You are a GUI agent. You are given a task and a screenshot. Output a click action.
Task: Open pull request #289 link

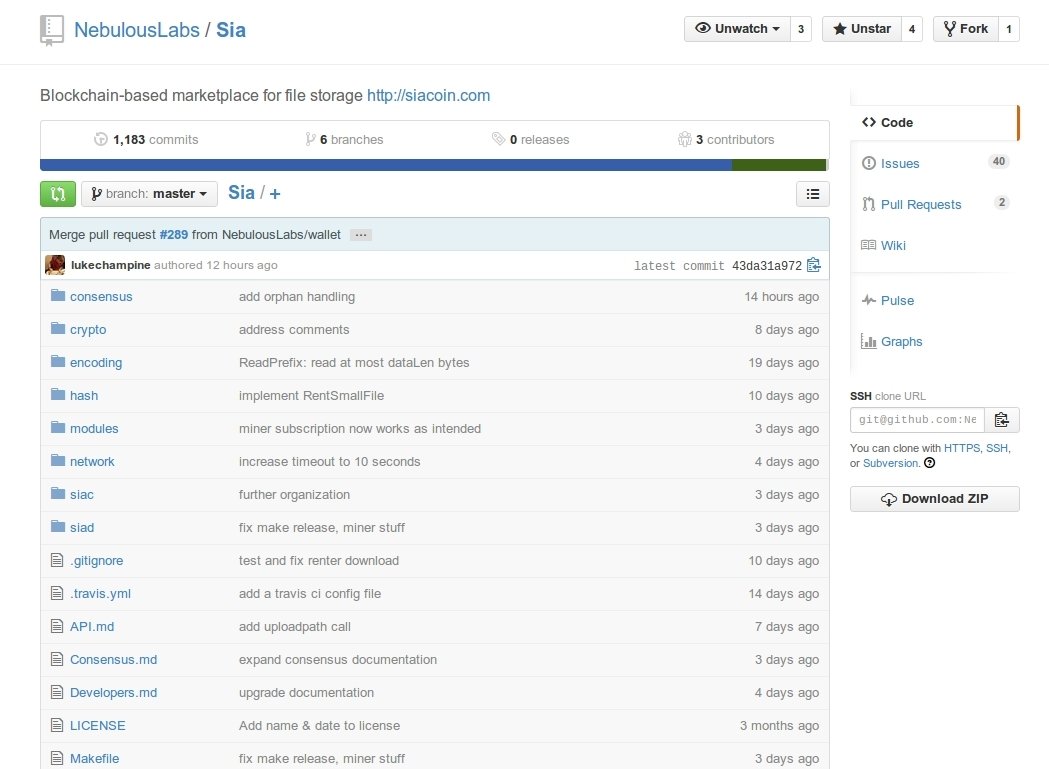174,235
